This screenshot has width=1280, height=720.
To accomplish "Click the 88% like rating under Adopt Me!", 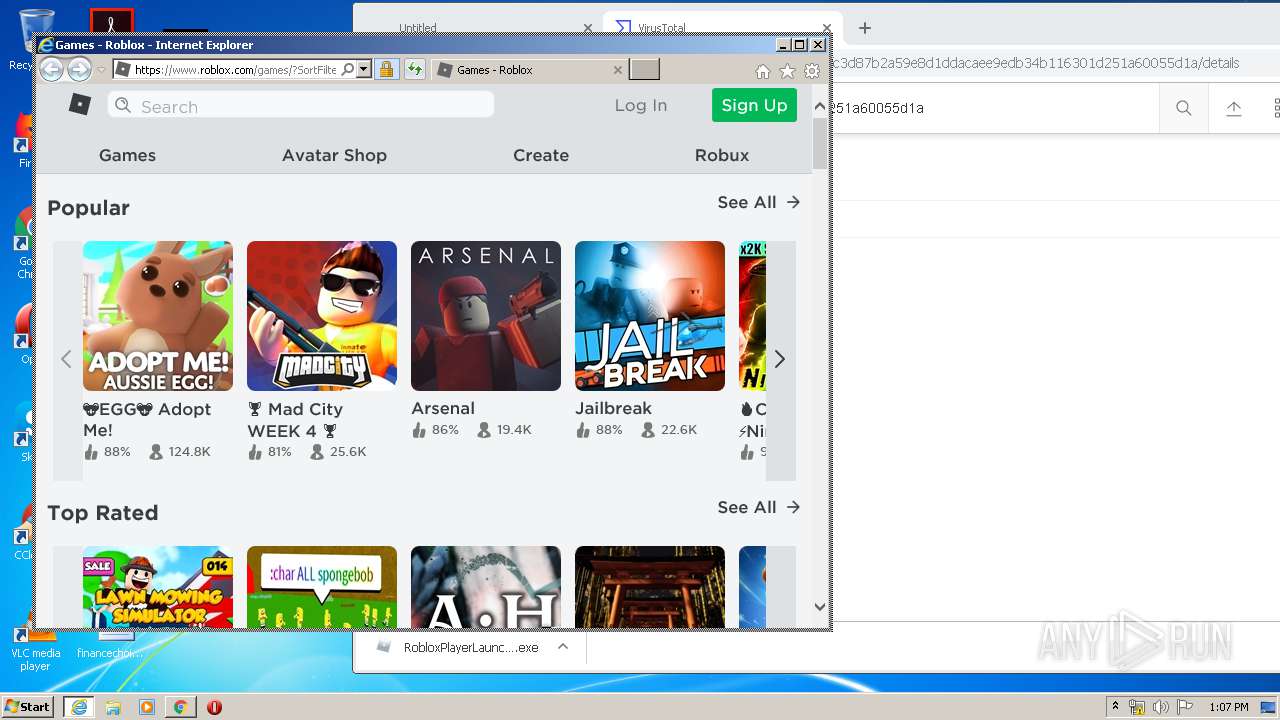I will pos(107,452).
